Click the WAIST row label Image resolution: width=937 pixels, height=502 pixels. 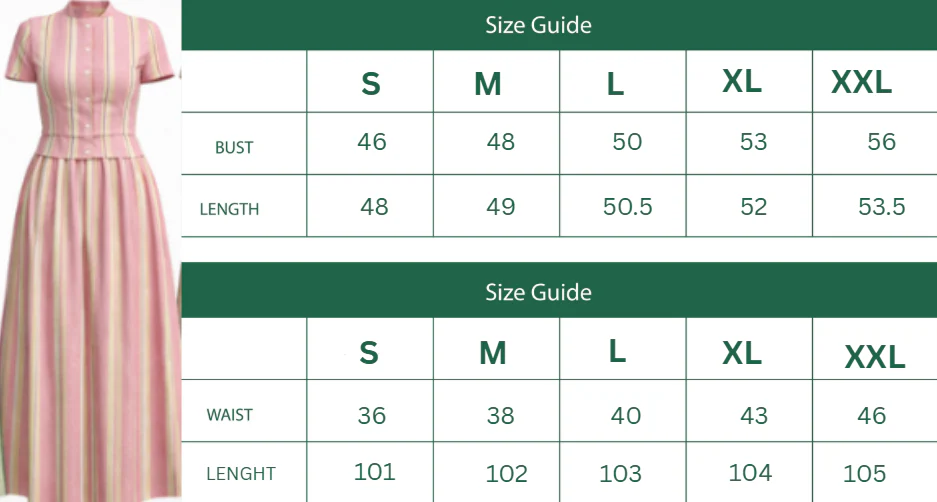[229, 415]
